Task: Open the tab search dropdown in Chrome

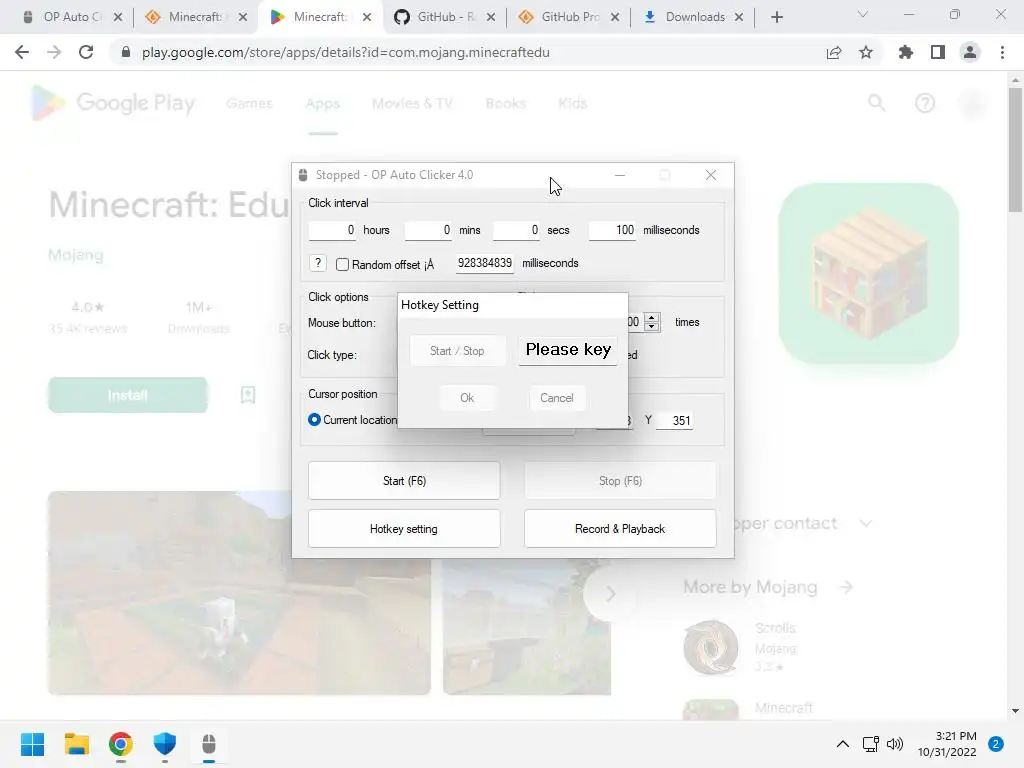Action: (863, 14)
